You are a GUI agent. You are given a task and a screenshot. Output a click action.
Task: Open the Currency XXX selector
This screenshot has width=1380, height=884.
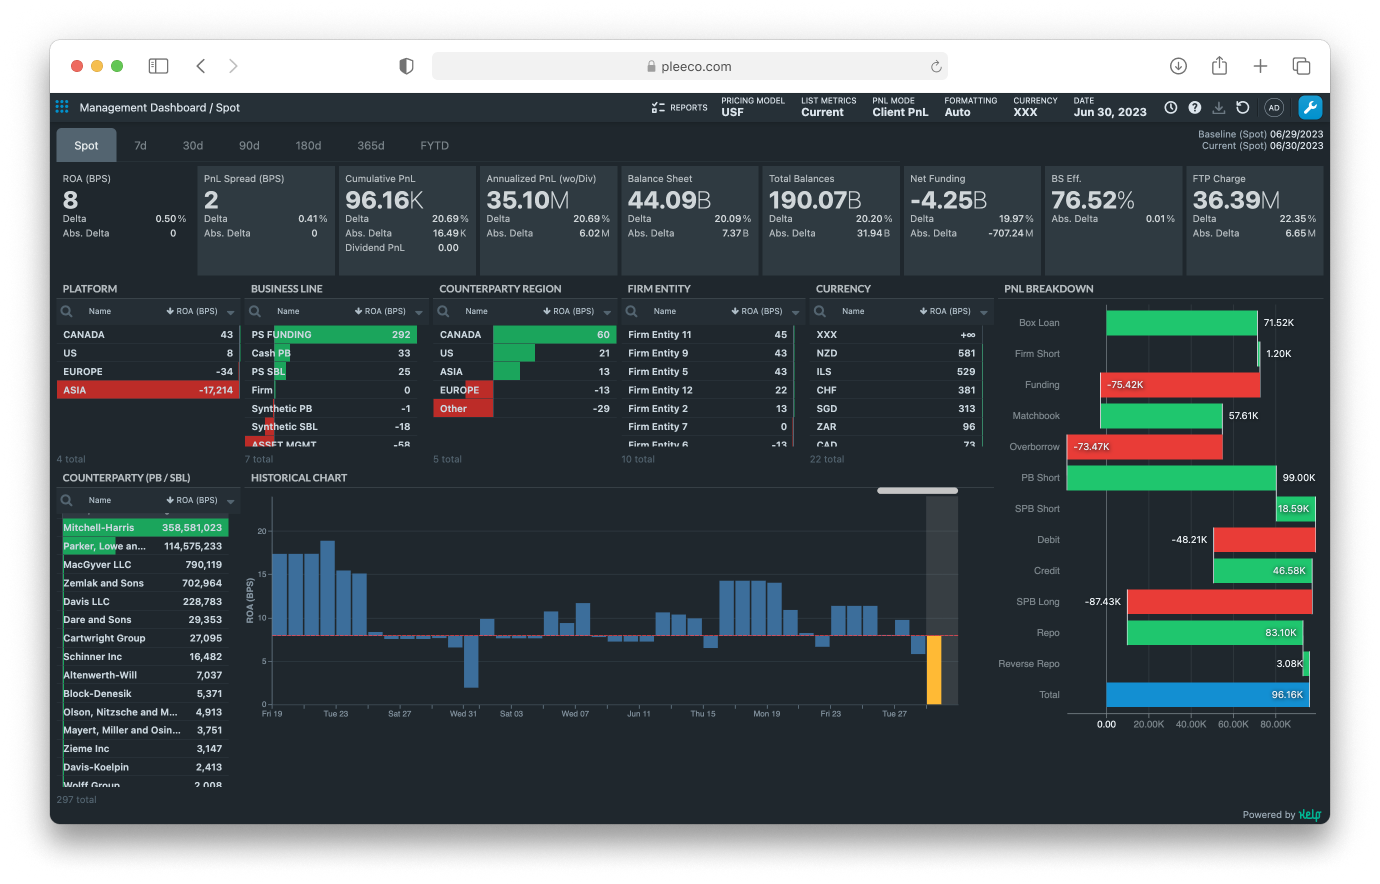click(1034, 107)
